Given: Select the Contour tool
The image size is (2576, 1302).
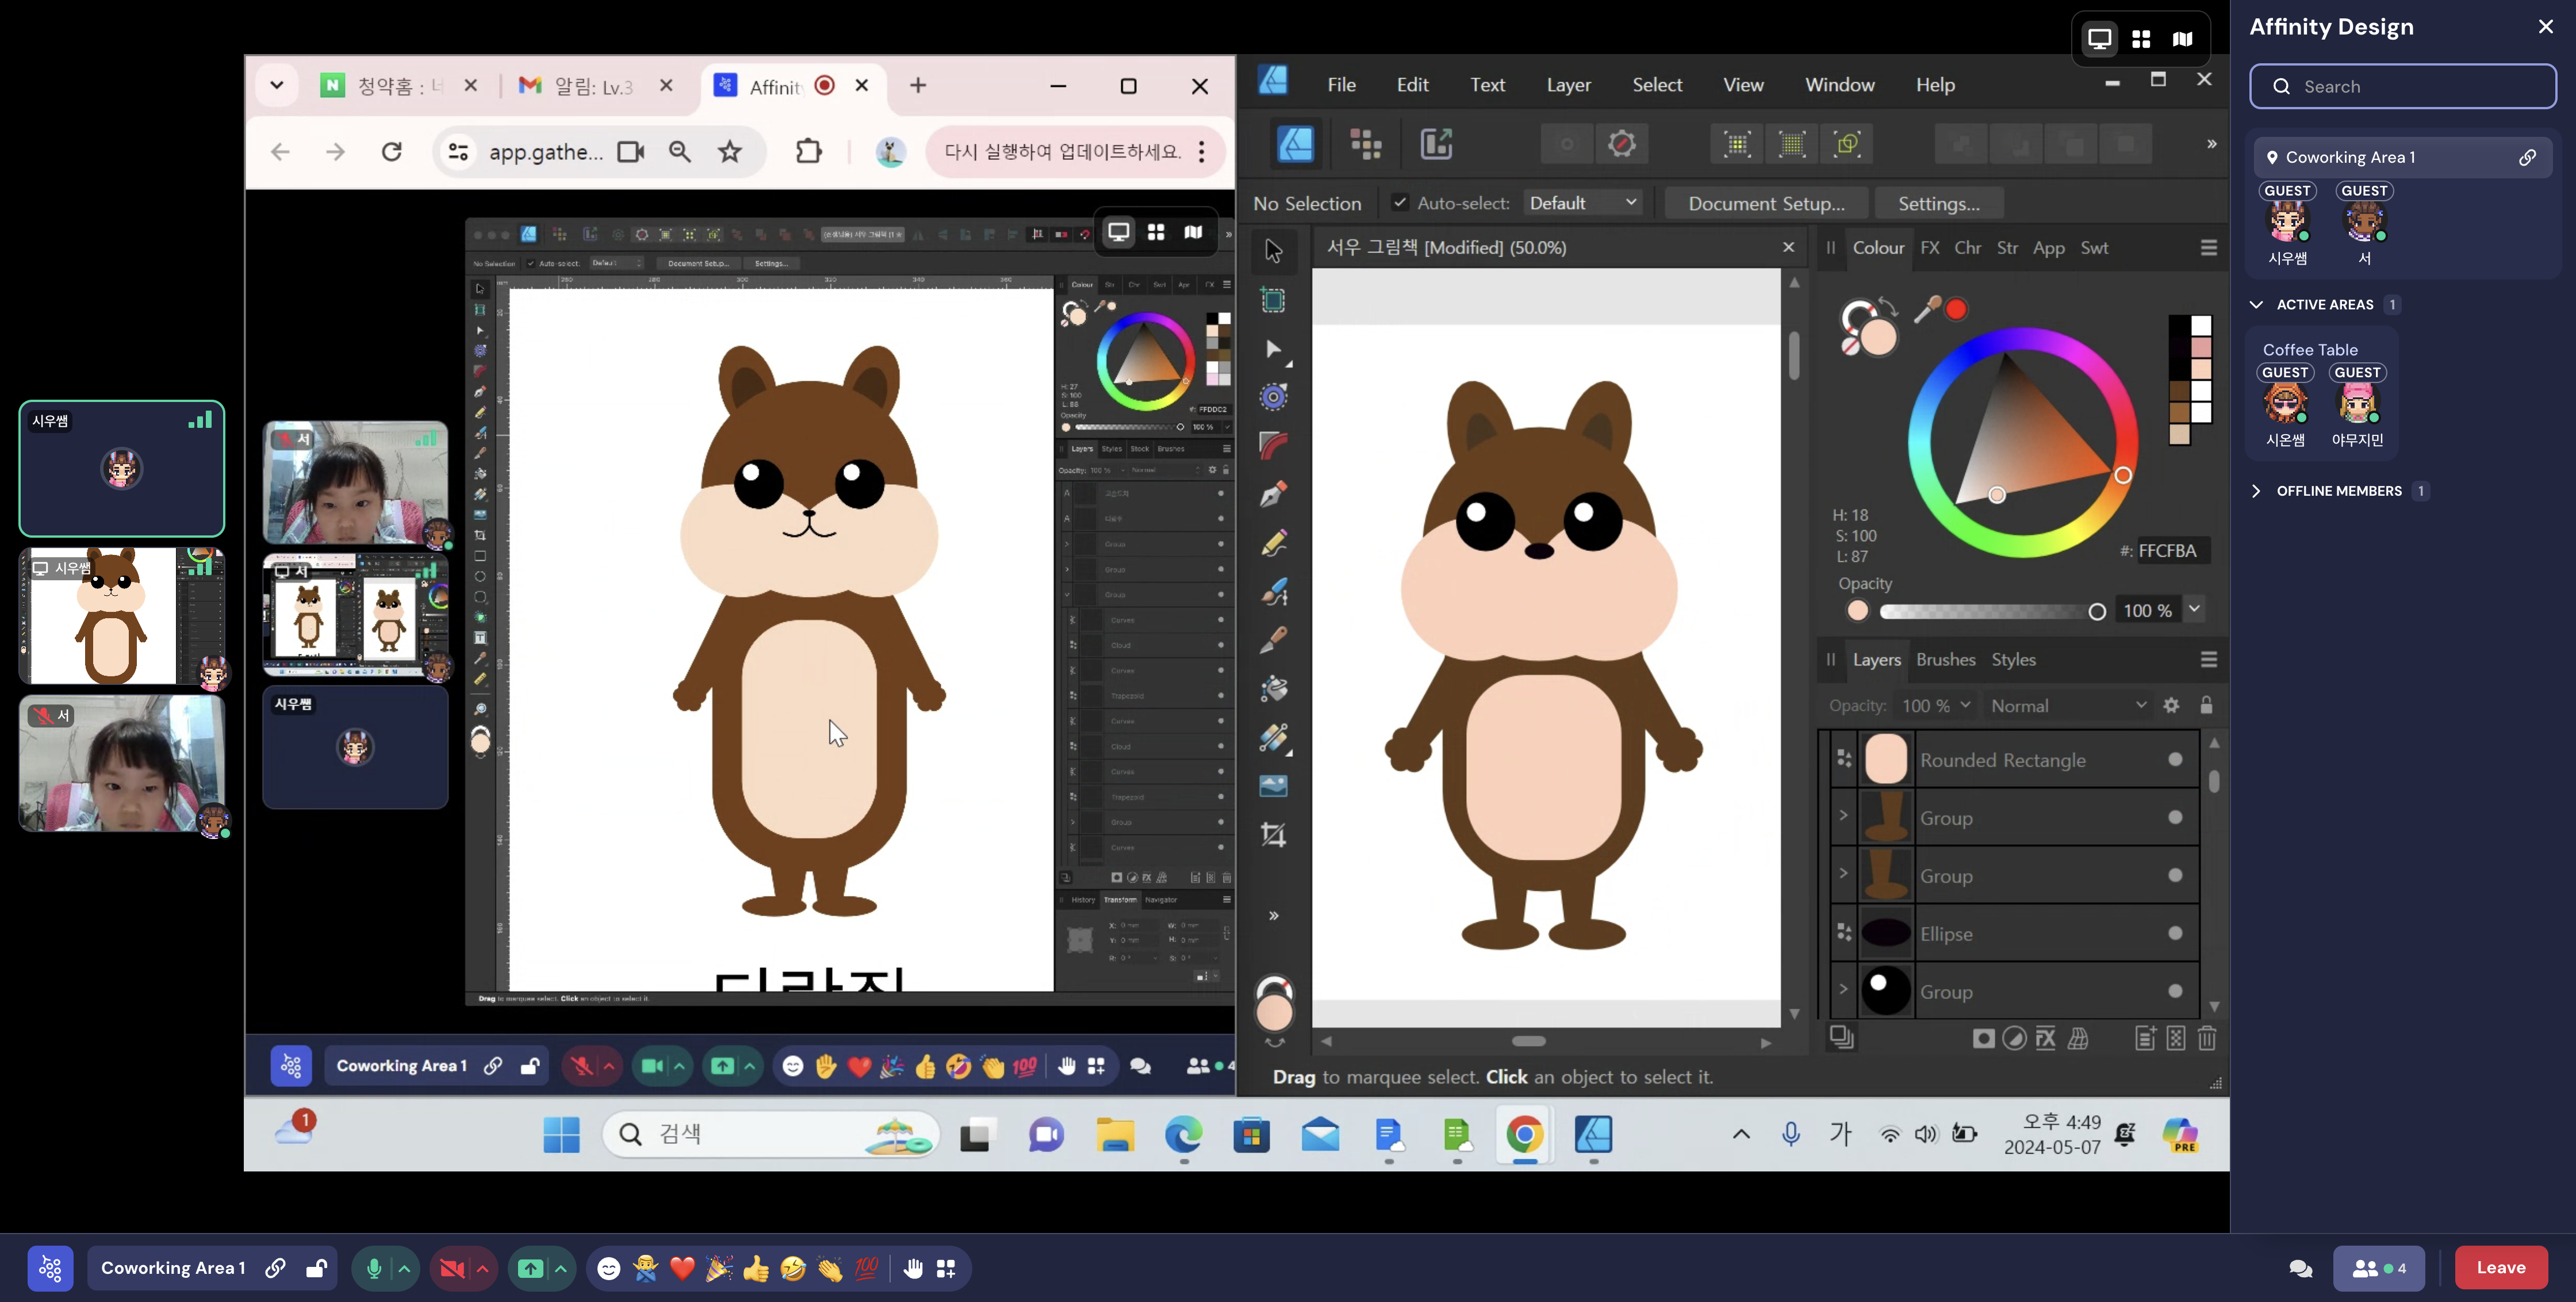Looking at the screenshot, I should pos(1273,397).
